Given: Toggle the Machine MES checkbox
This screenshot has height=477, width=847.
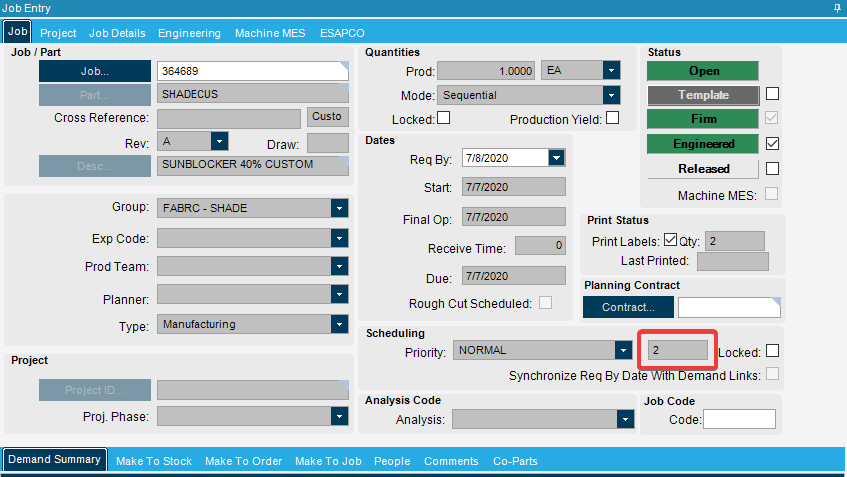Looking at the screenshot, I should pyautogui.click(x=772, y=193).
